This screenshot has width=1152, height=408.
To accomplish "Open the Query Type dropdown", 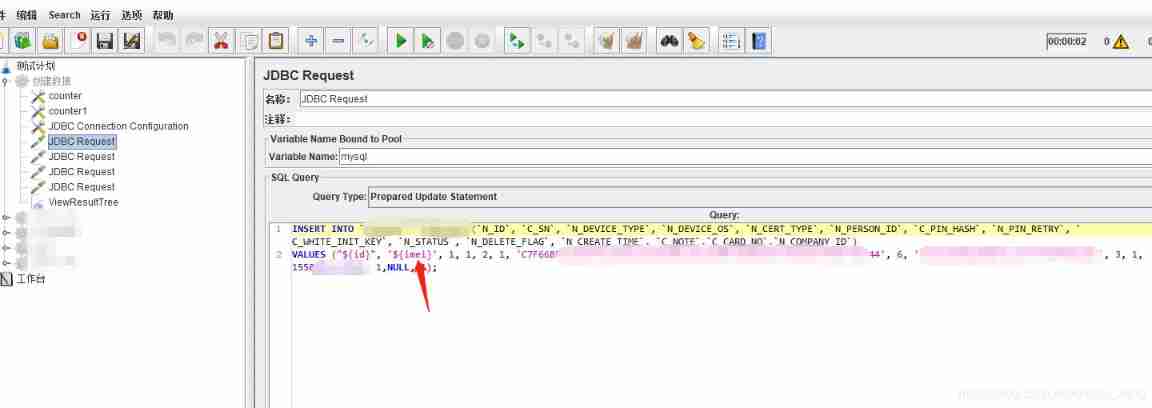I will tap(760, 196).
